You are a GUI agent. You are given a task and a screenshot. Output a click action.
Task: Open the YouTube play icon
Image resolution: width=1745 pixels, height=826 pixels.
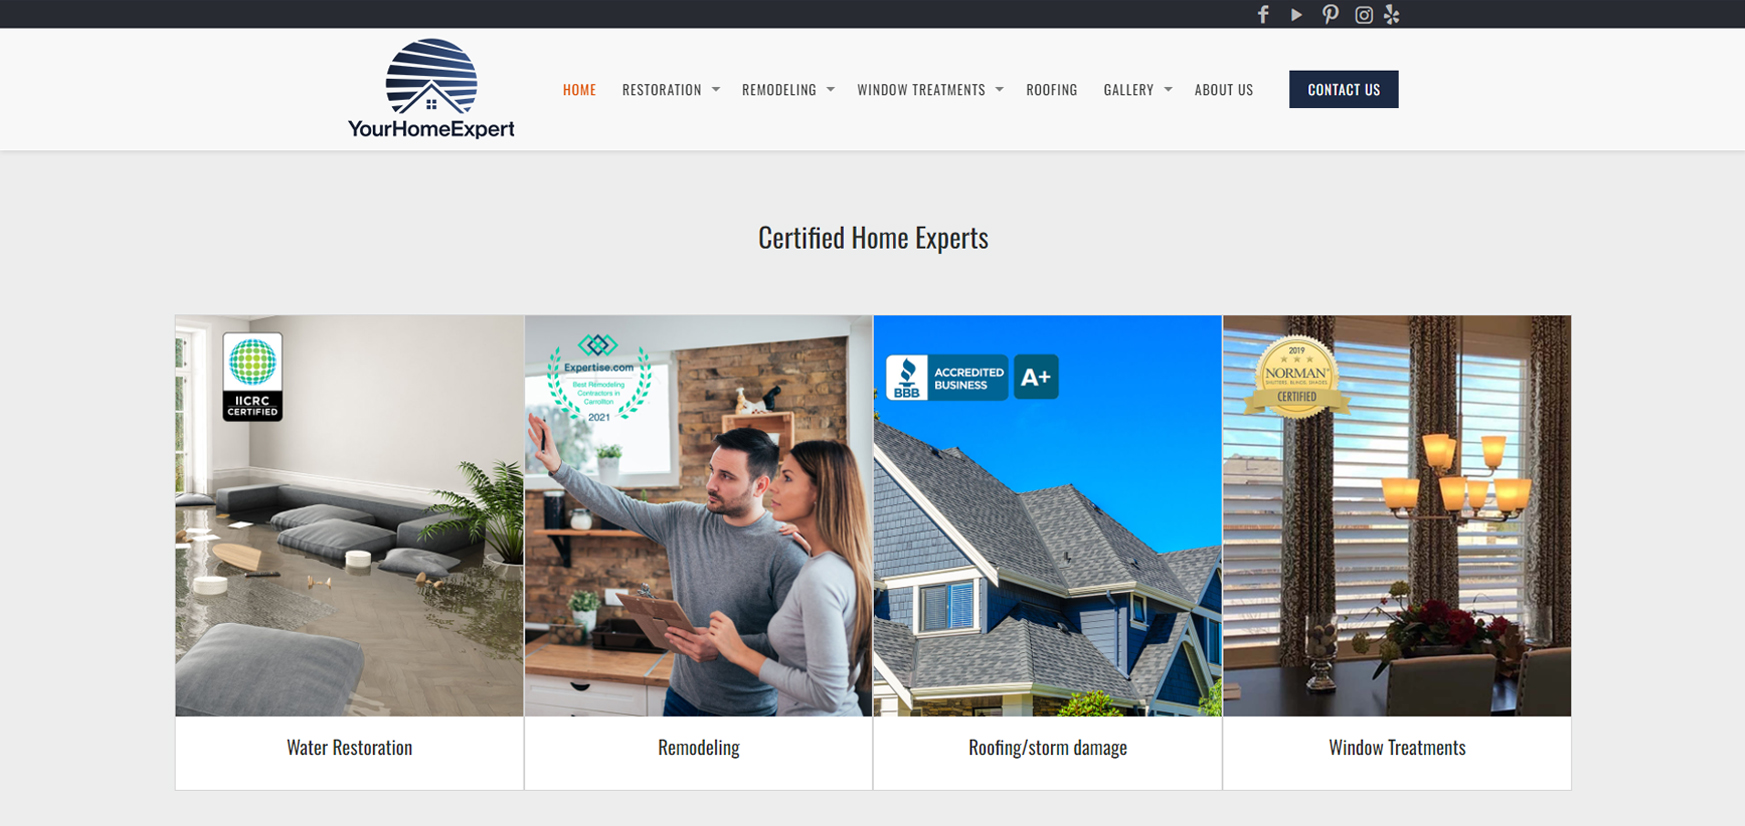1296,14
